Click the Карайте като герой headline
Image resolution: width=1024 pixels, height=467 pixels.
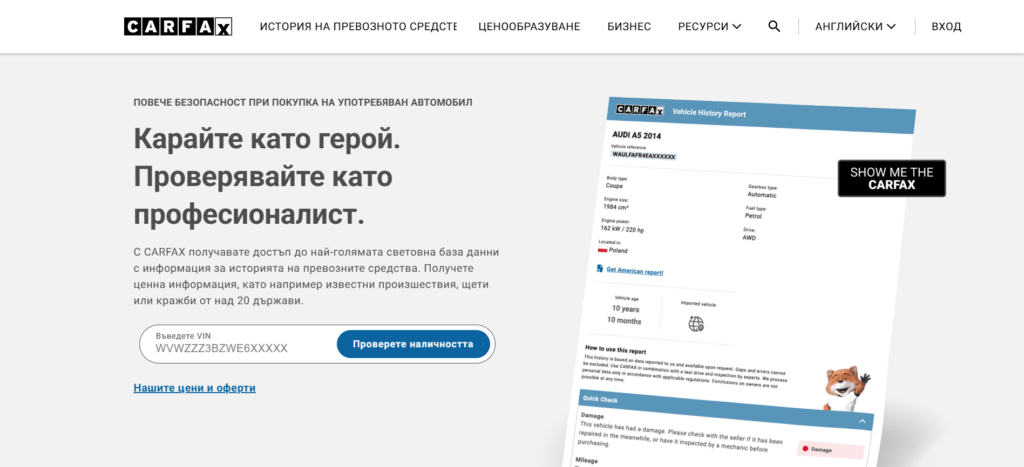267,138
